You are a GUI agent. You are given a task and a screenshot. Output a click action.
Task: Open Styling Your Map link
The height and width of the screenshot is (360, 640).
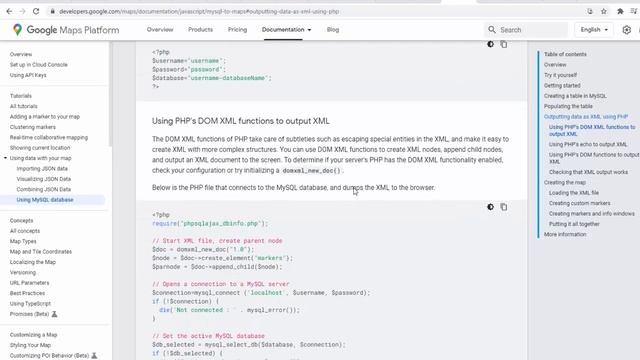click(30, 345)
